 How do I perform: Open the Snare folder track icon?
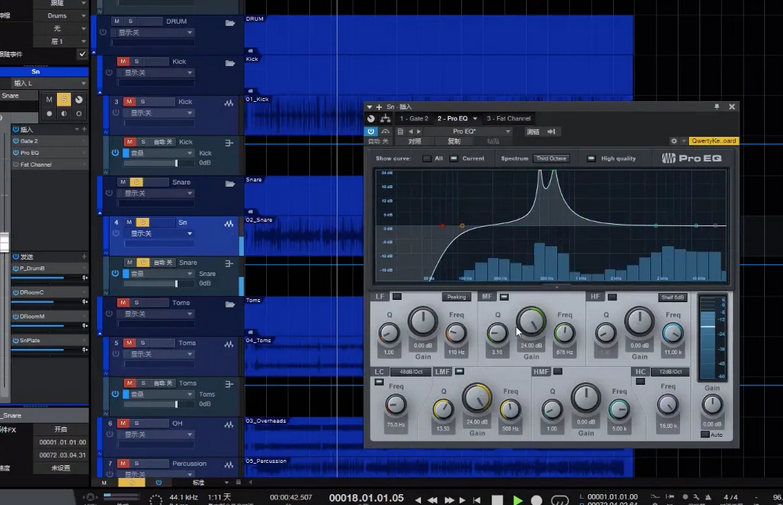coord(230,184)
